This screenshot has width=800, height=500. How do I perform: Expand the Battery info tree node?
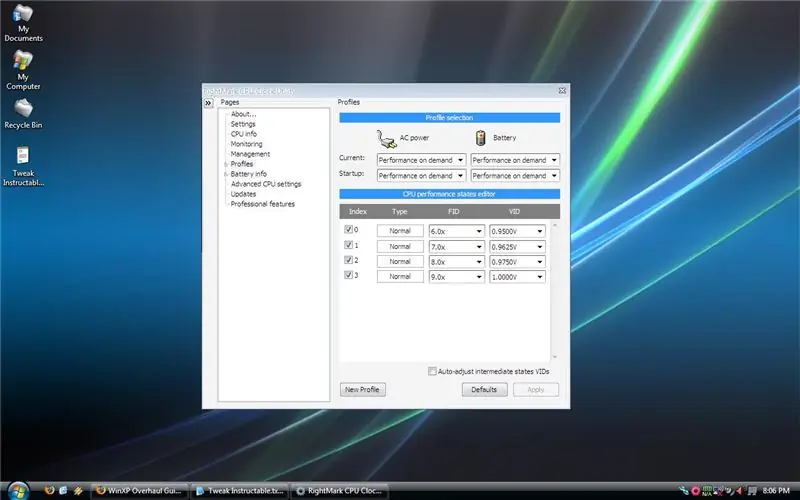226,174
